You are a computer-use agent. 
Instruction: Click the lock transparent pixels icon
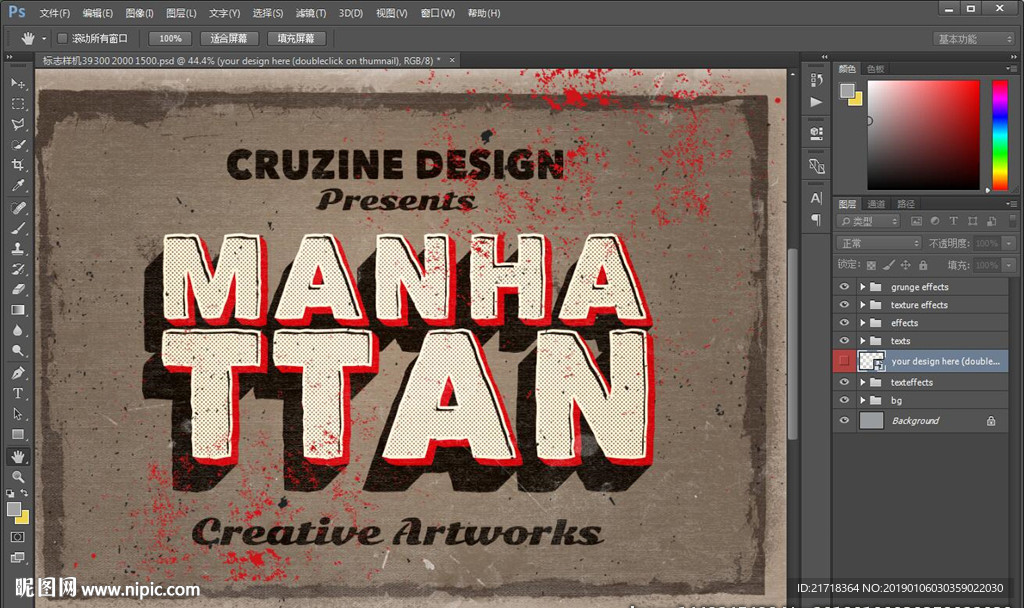point(870,265)
